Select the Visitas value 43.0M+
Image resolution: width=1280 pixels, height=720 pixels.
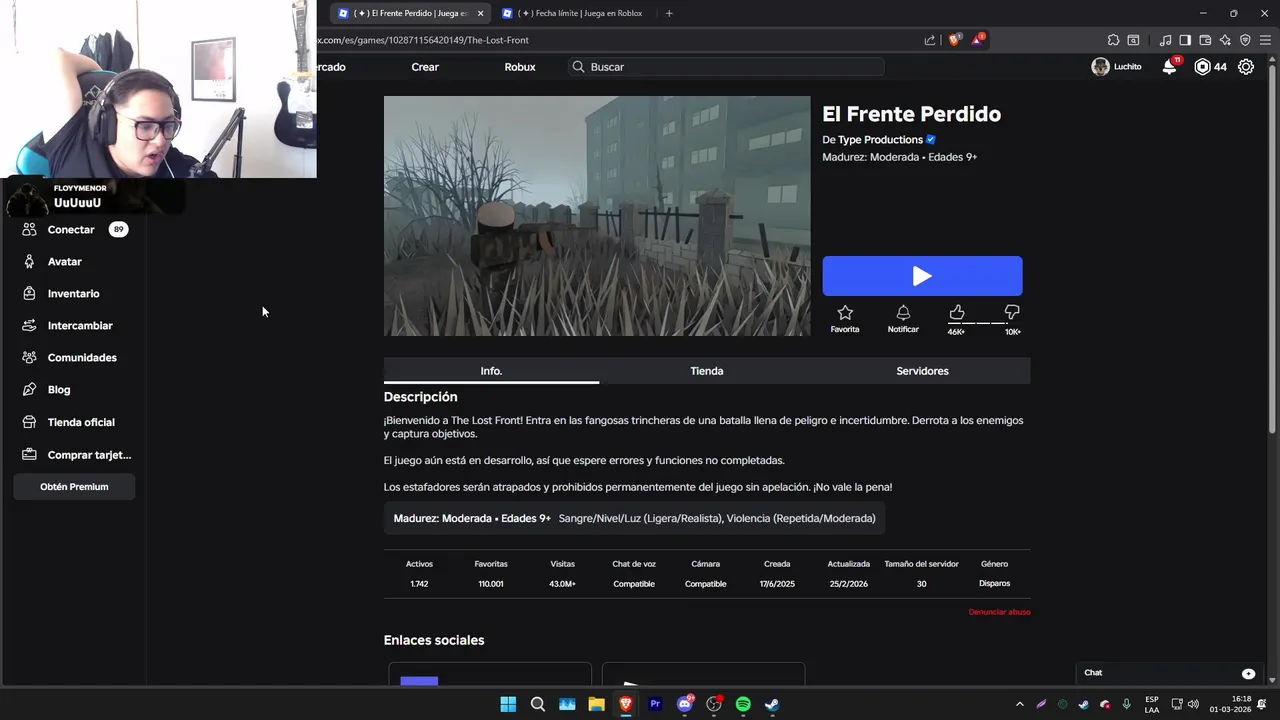[562, 584]
